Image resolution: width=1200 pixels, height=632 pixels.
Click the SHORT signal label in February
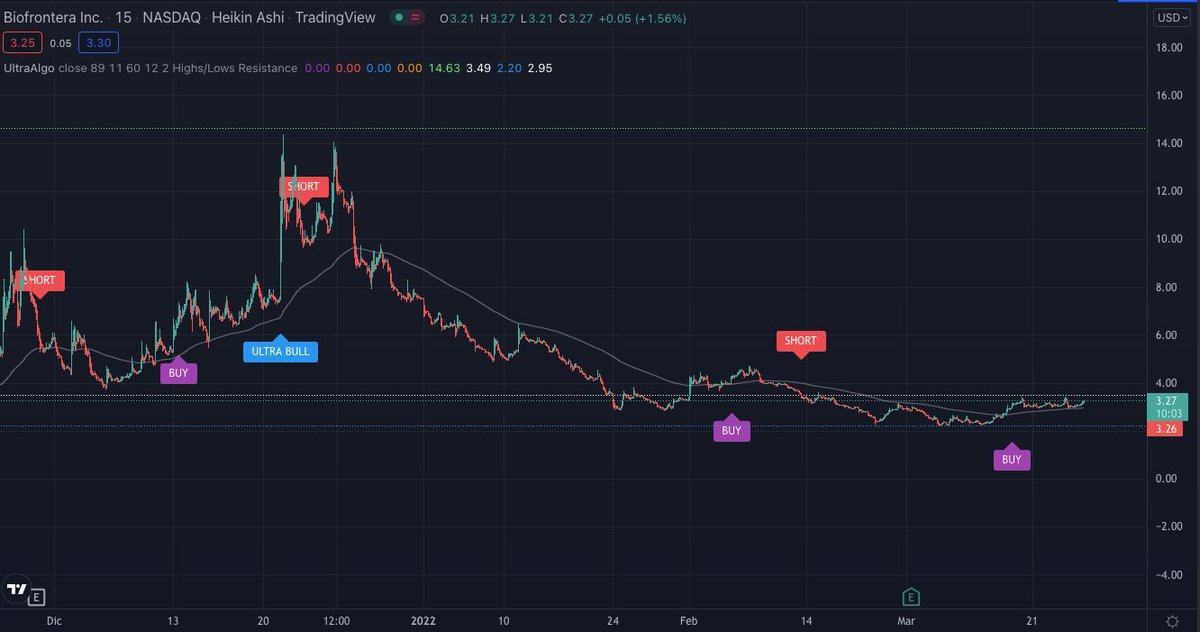click(x=801, y=342)
